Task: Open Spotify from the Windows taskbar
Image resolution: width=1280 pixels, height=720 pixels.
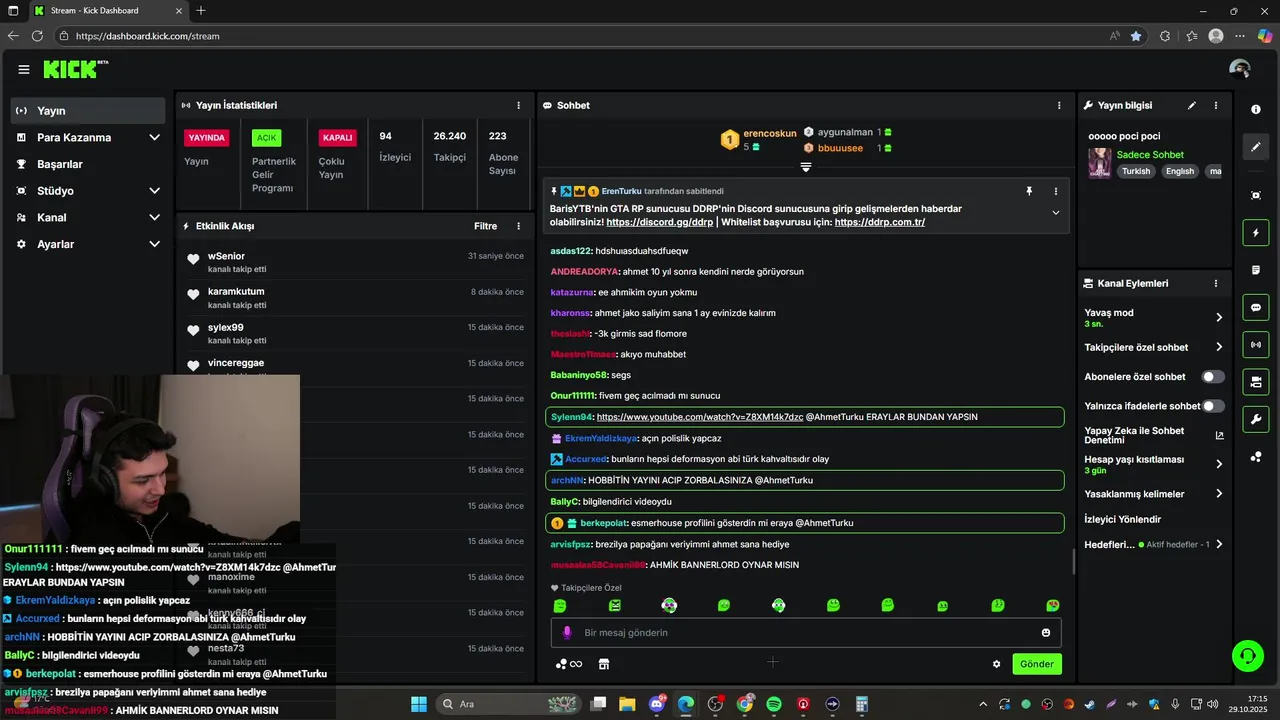Action: point(774,704)
